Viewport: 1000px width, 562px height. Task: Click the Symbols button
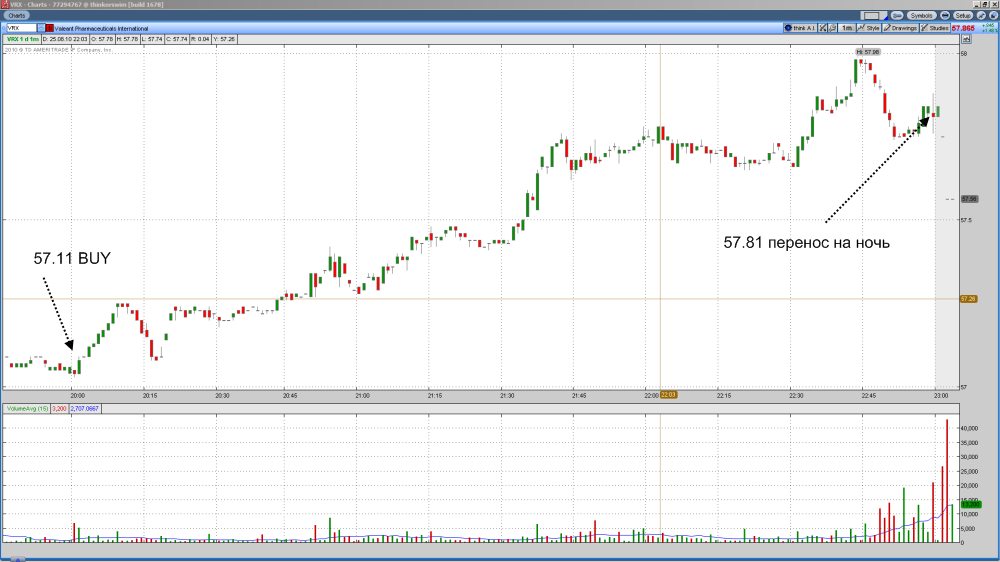(x=922, y=15)
